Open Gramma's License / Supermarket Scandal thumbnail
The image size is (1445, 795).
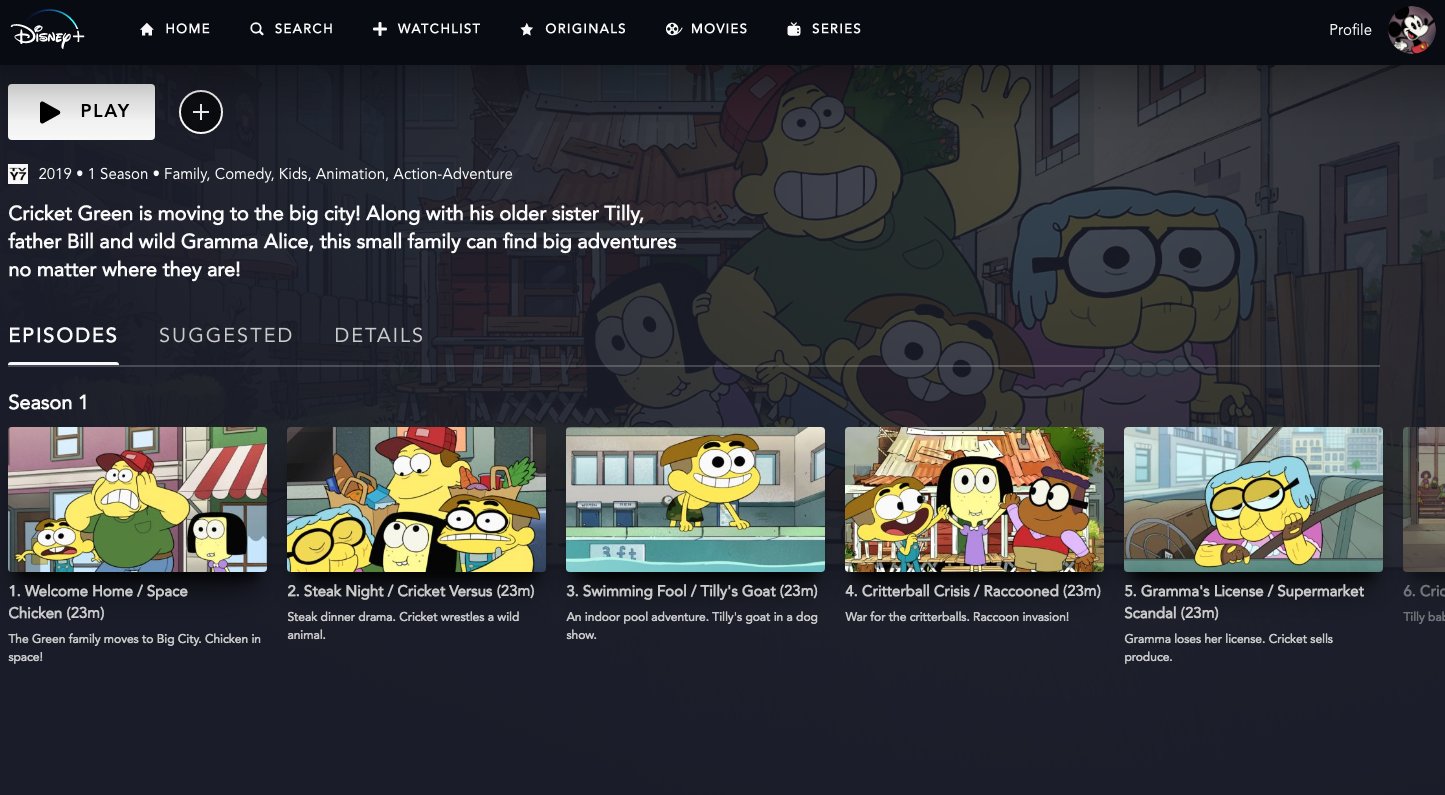click(1254, 500)
